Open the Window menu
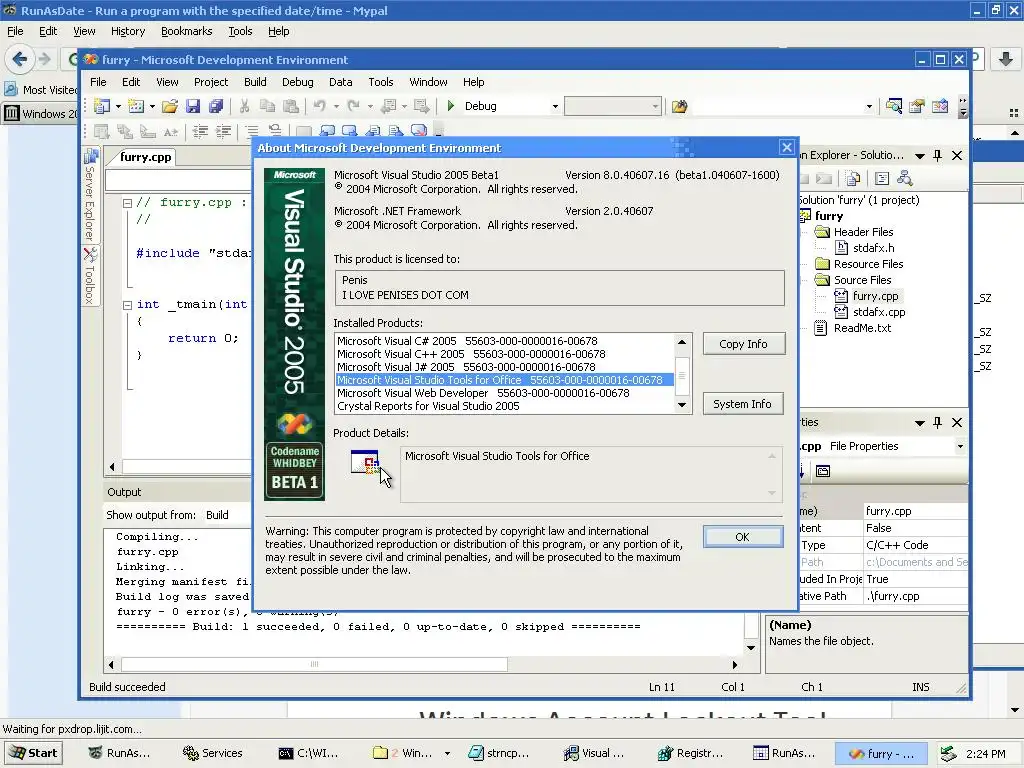 click(428, 82)
